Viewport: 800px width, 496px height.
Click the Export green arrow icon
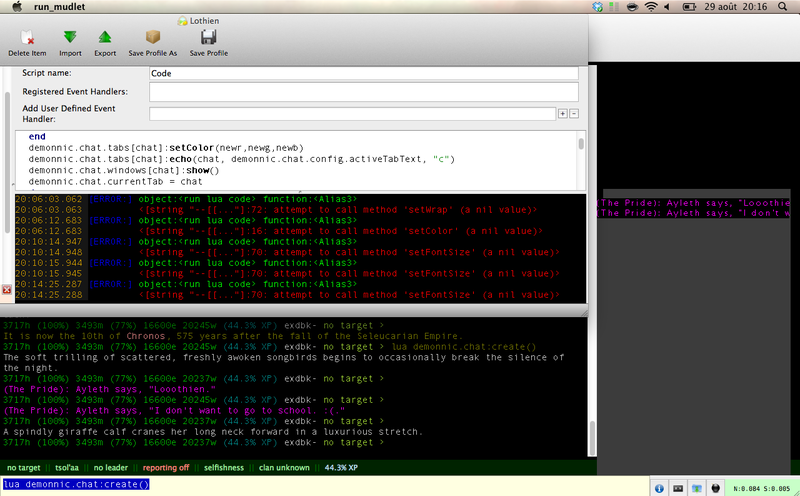105,37
